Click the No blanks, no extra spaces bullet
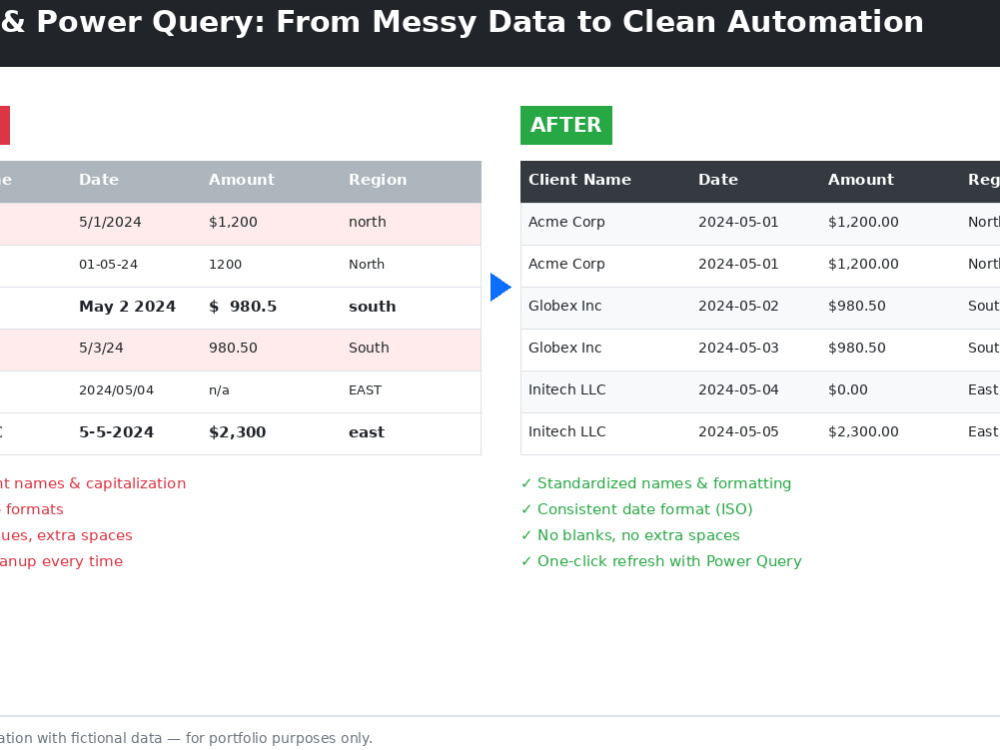 tap(631, 536)
